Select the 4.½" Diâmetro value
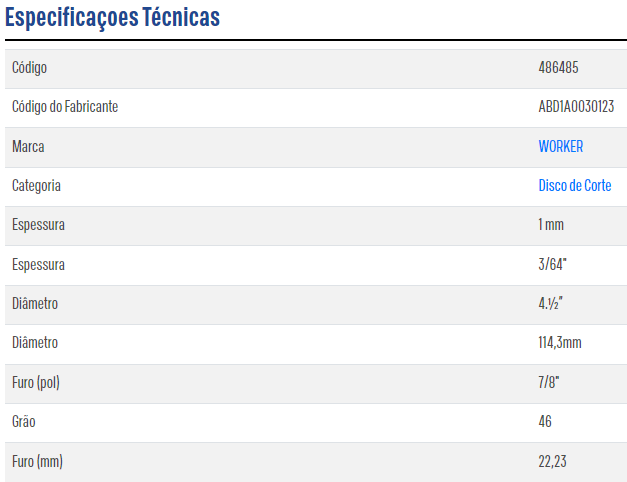The image size is (627, 482). click(x=551, y=303)
